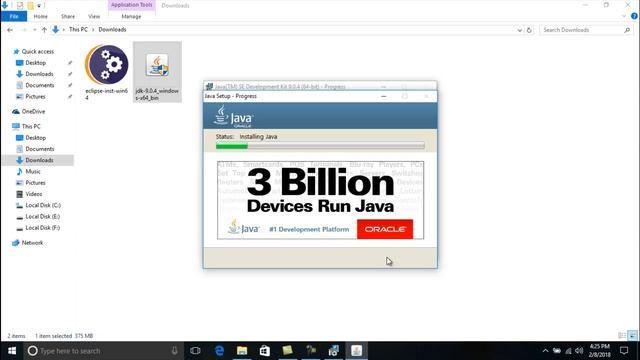Click the '1 item selected 375 MB' status text

point(64,336)
